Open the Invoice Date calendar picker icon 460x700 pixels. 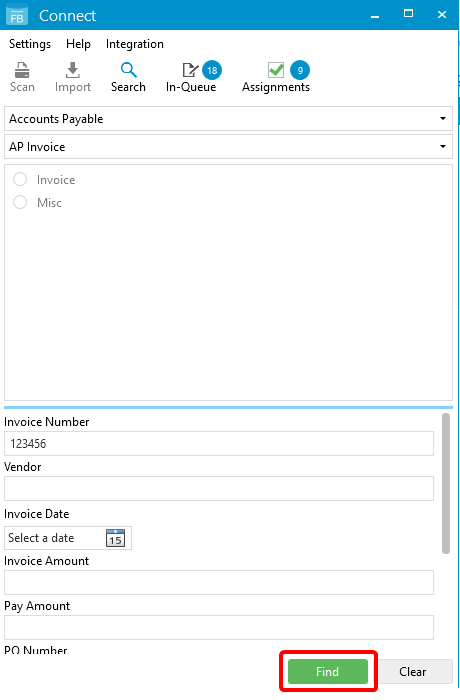tap(115, 538)
